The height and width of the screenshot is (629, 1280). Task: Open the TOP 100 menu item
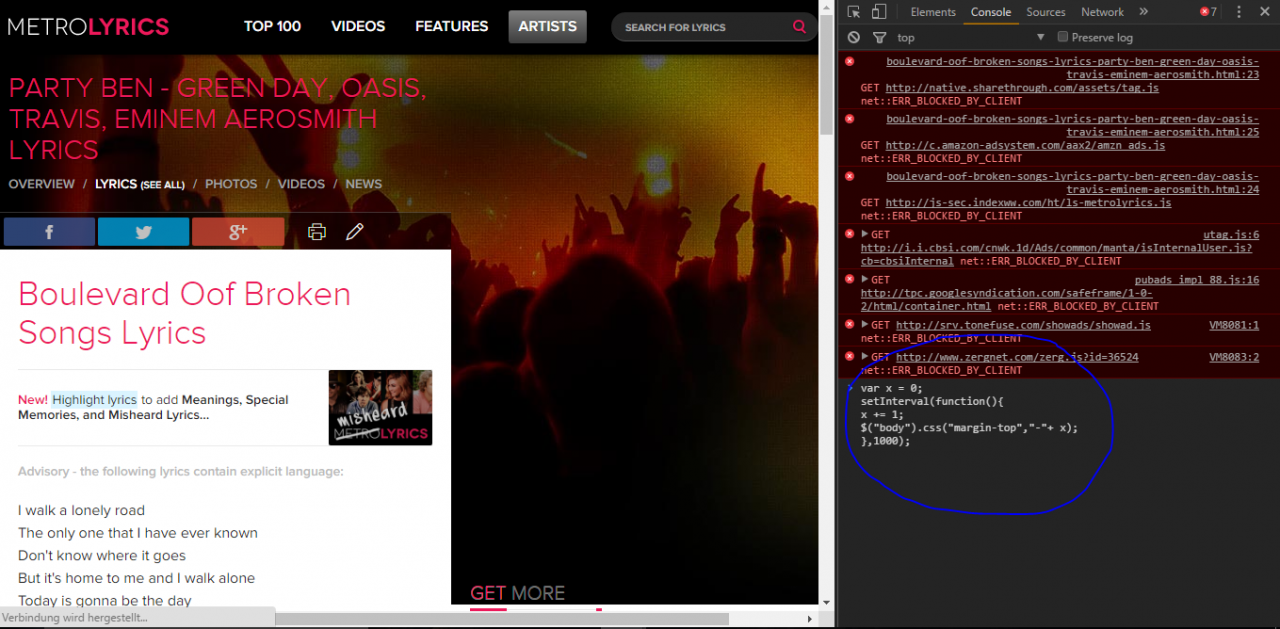pyautogui.click(x=272, y=27)
